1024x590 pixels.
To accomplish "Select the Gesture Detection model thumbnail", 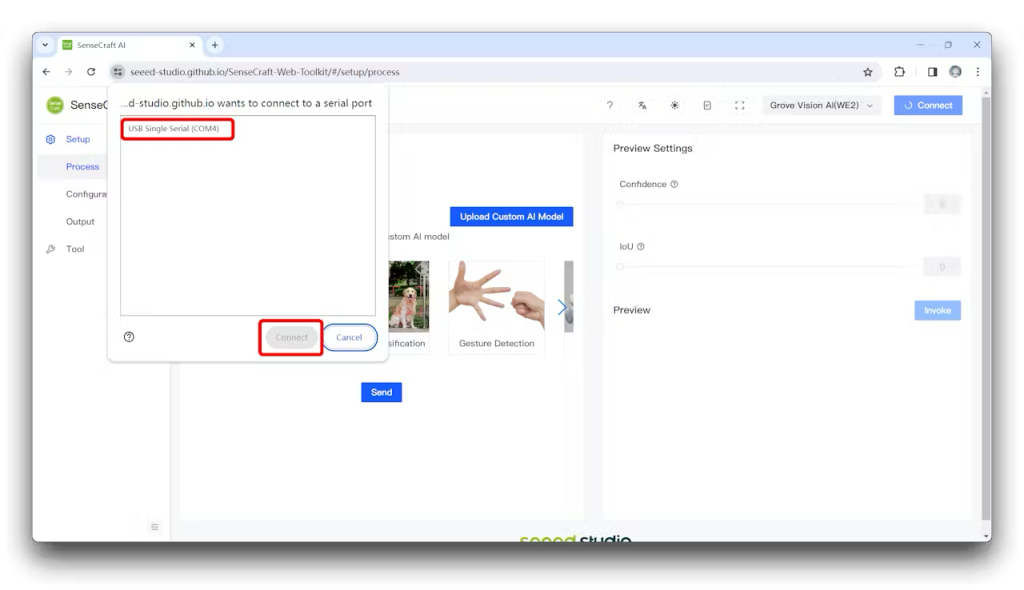I will point(496,300).
